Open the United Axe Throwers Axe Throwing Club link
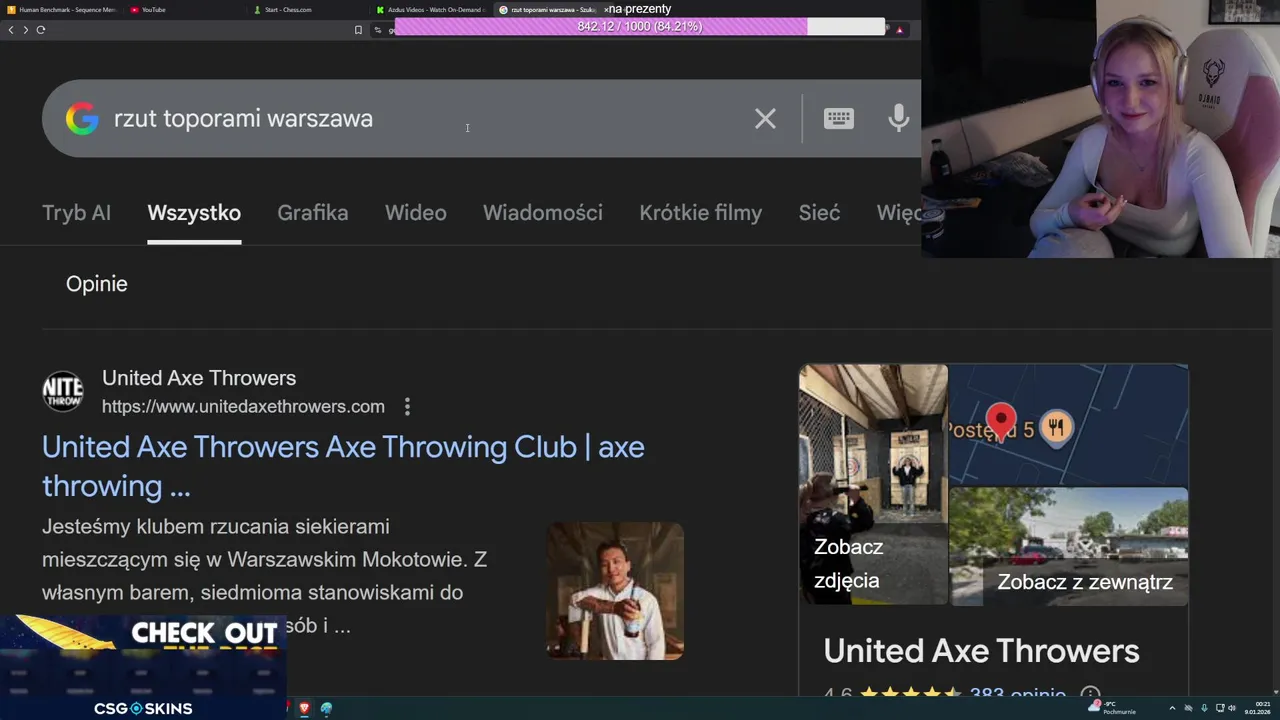Viewport: 1280px width, 720px height. (x=343, y=466)
